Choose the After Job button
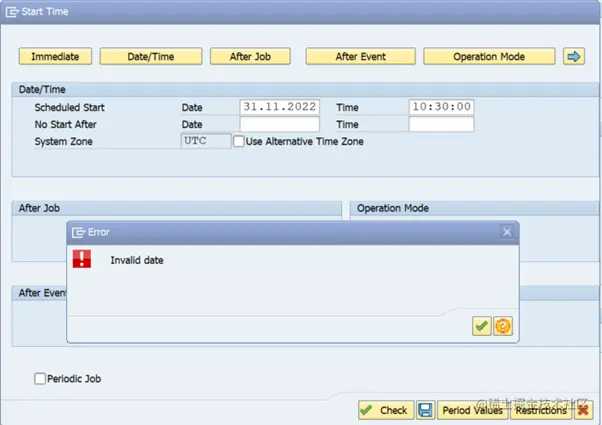 pyautogui.click(x=250, y=56)
